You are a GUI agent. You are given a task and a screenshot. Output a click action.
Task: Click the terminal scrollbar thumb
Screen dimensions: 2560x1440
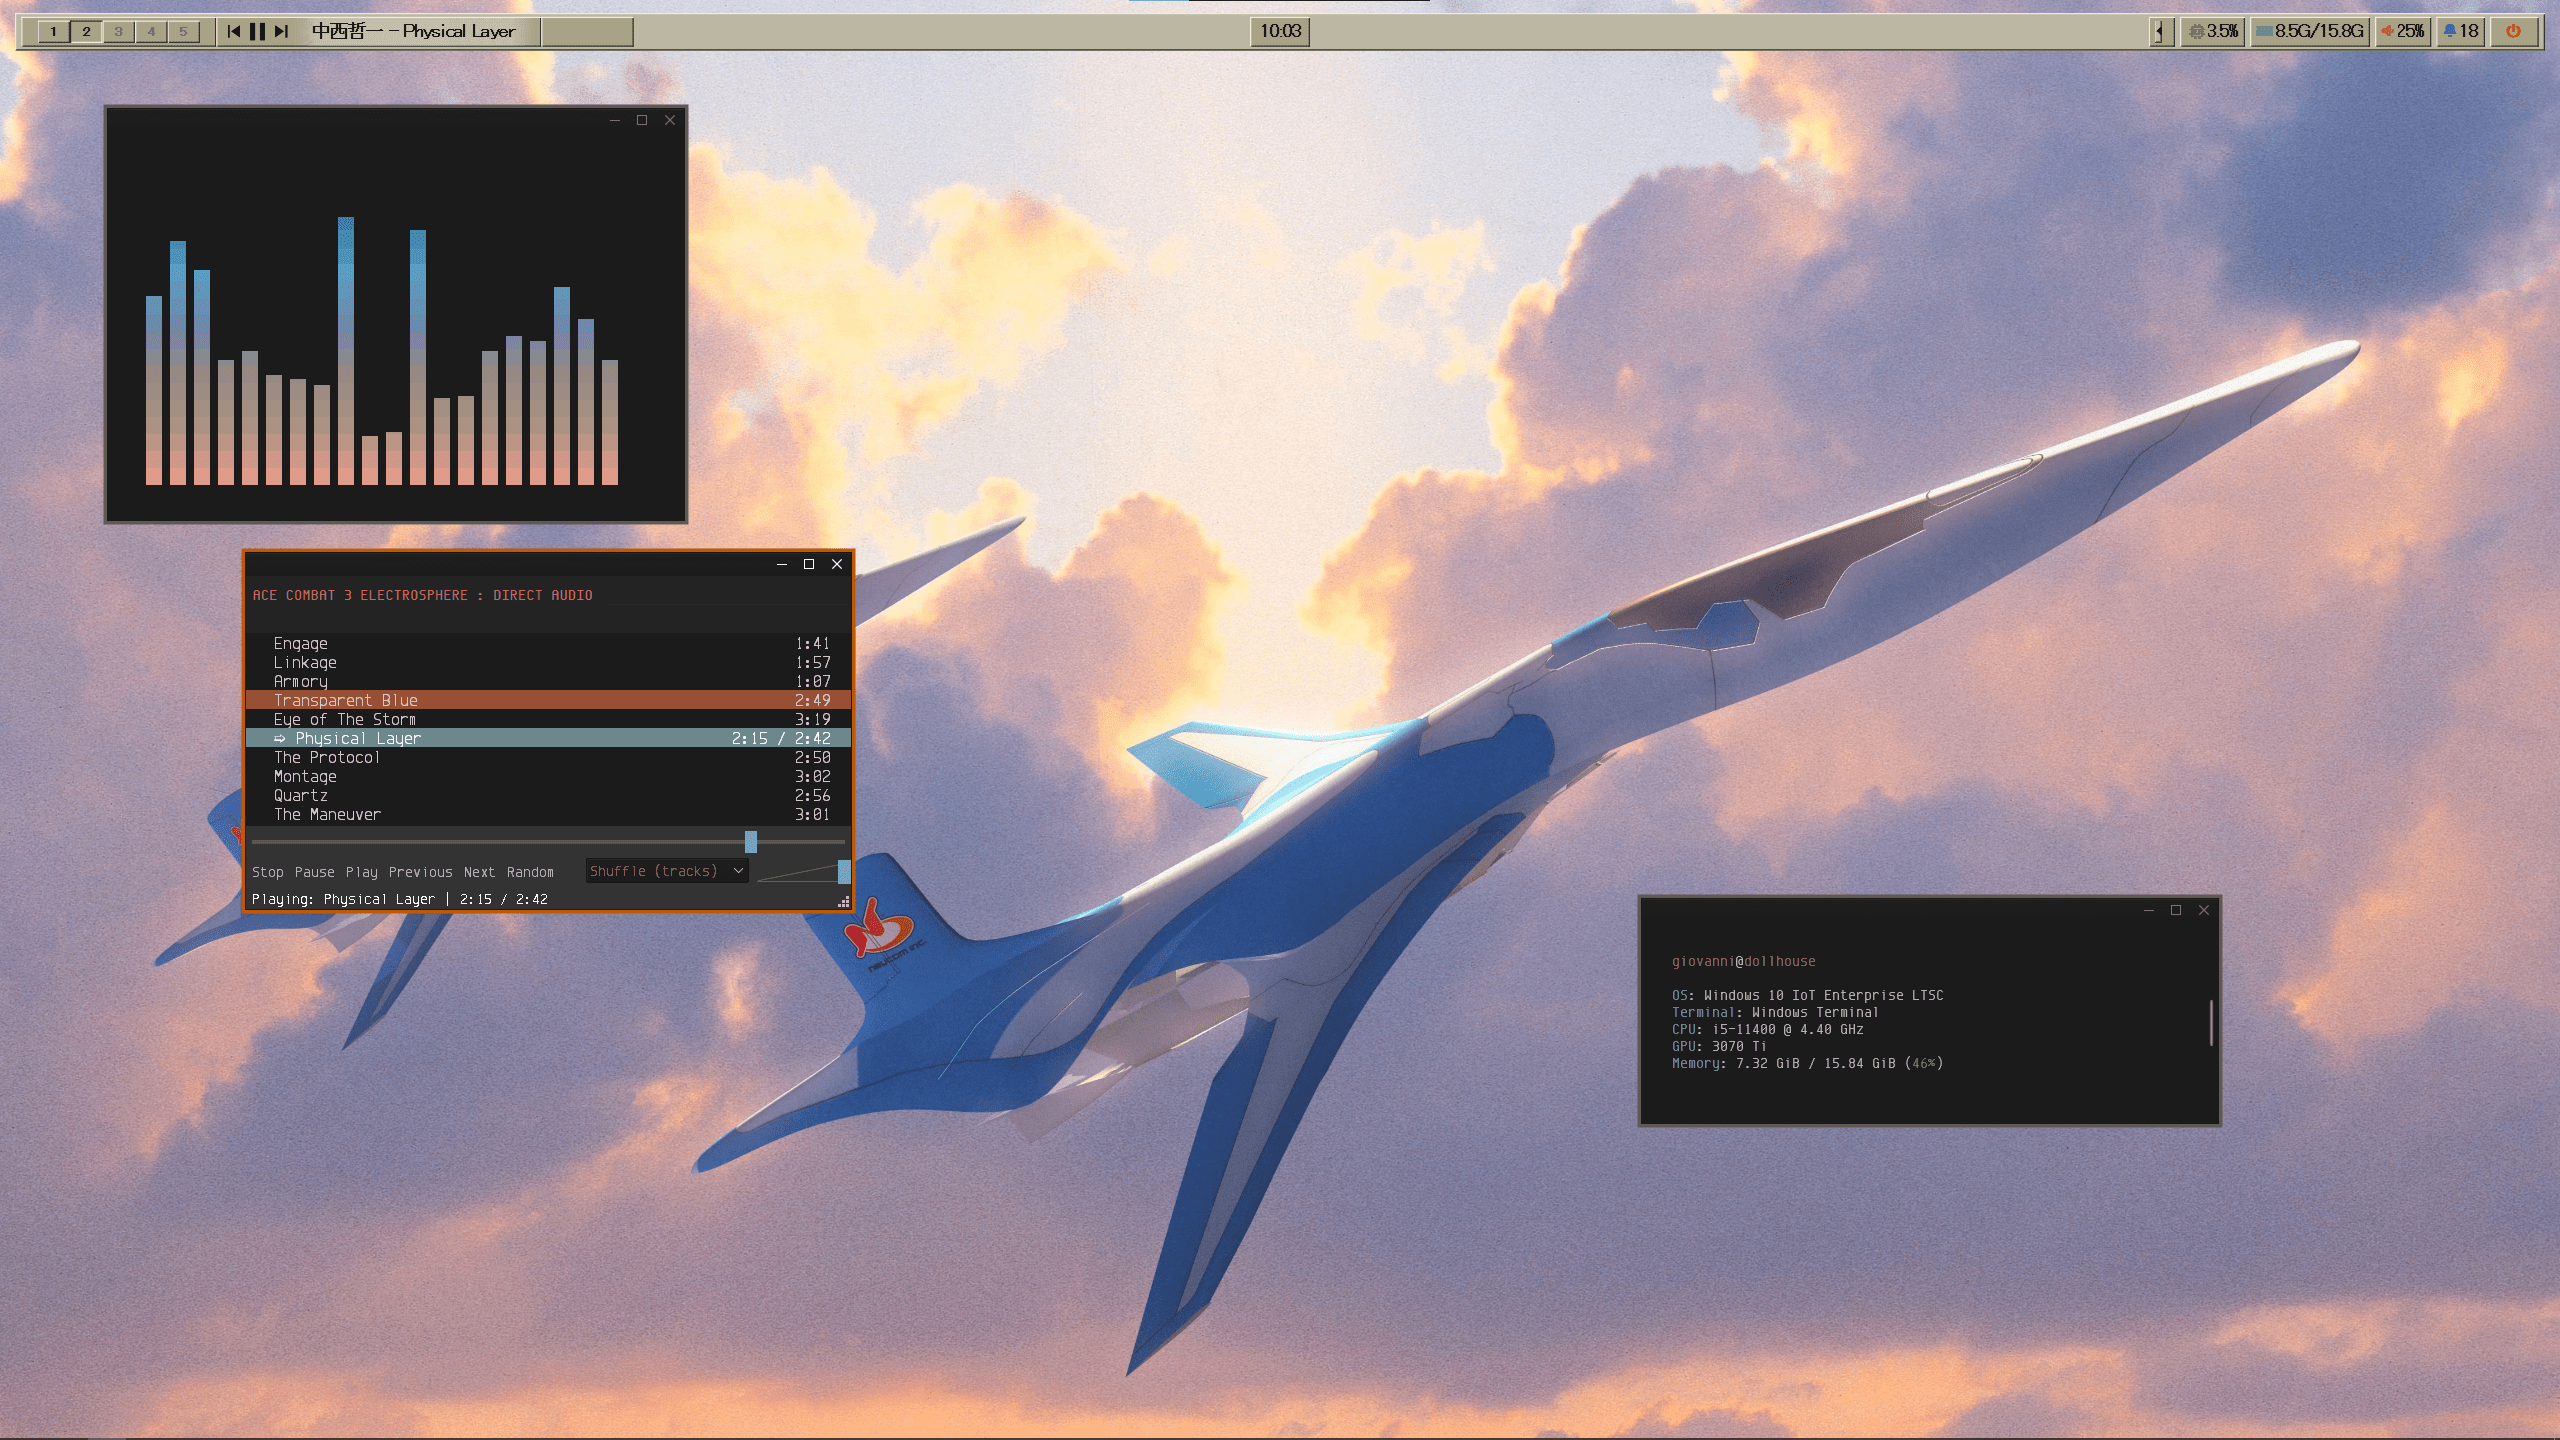(2210, 1022)
